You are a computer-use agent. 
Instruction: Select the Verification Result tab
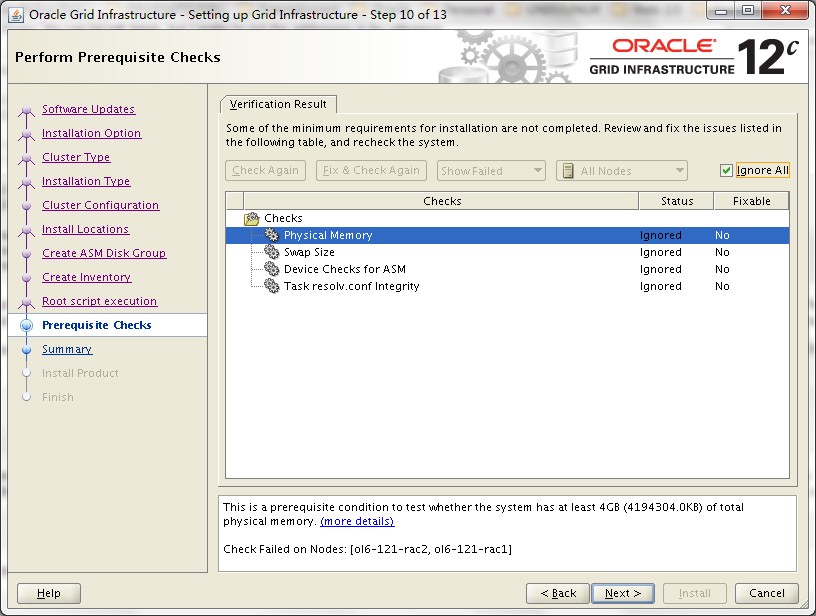(278, 104)
